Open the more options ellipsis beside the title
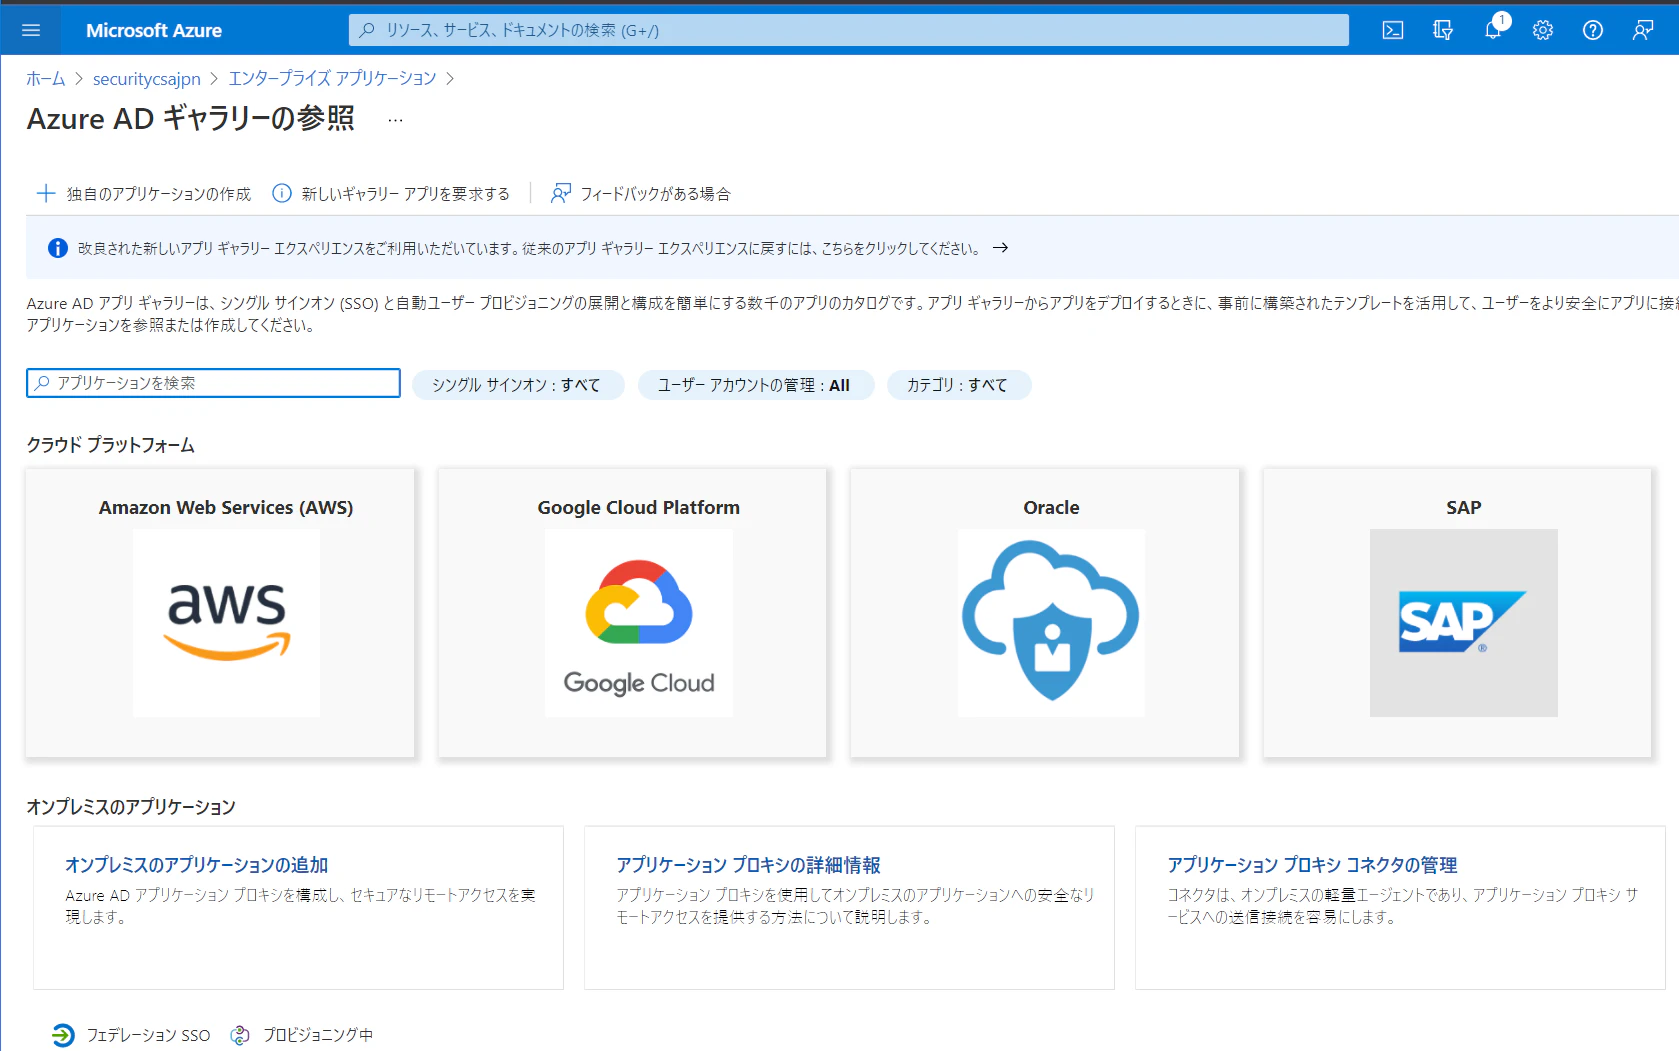1679x1051 pixels. point(396,120)
